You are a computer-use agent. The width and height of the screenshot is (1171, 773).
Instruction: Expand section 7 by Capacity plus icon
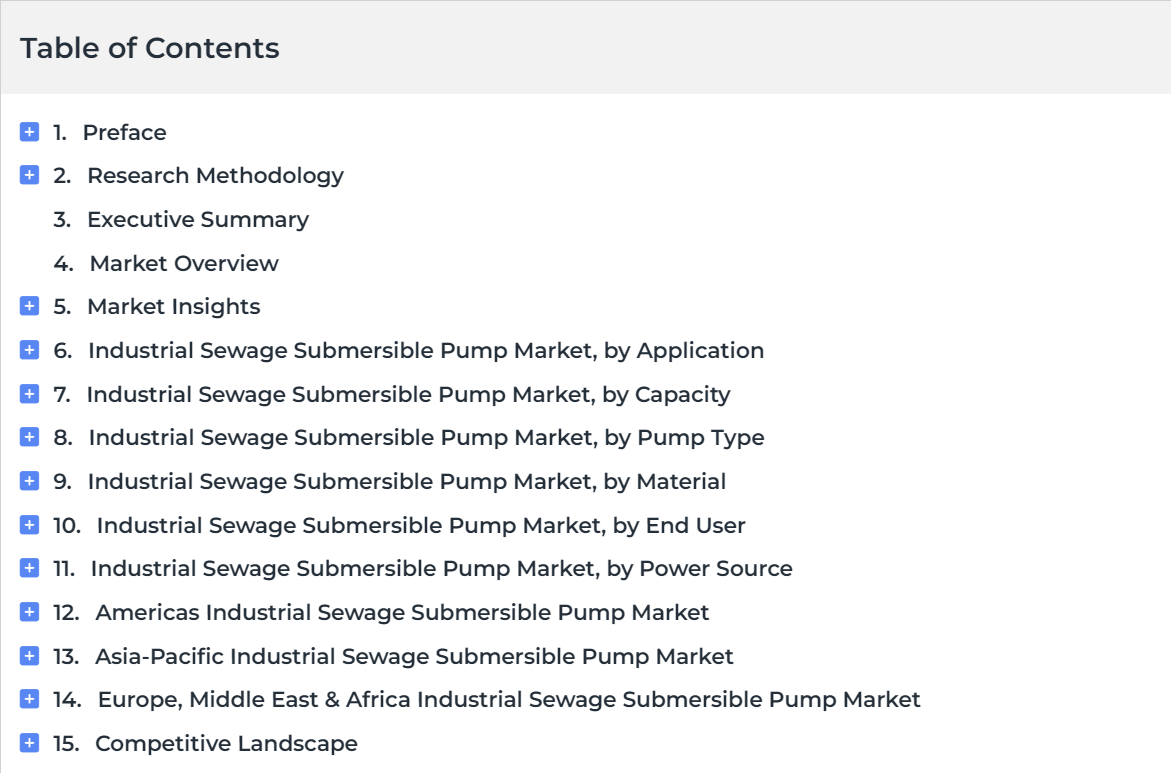(29, 394)
